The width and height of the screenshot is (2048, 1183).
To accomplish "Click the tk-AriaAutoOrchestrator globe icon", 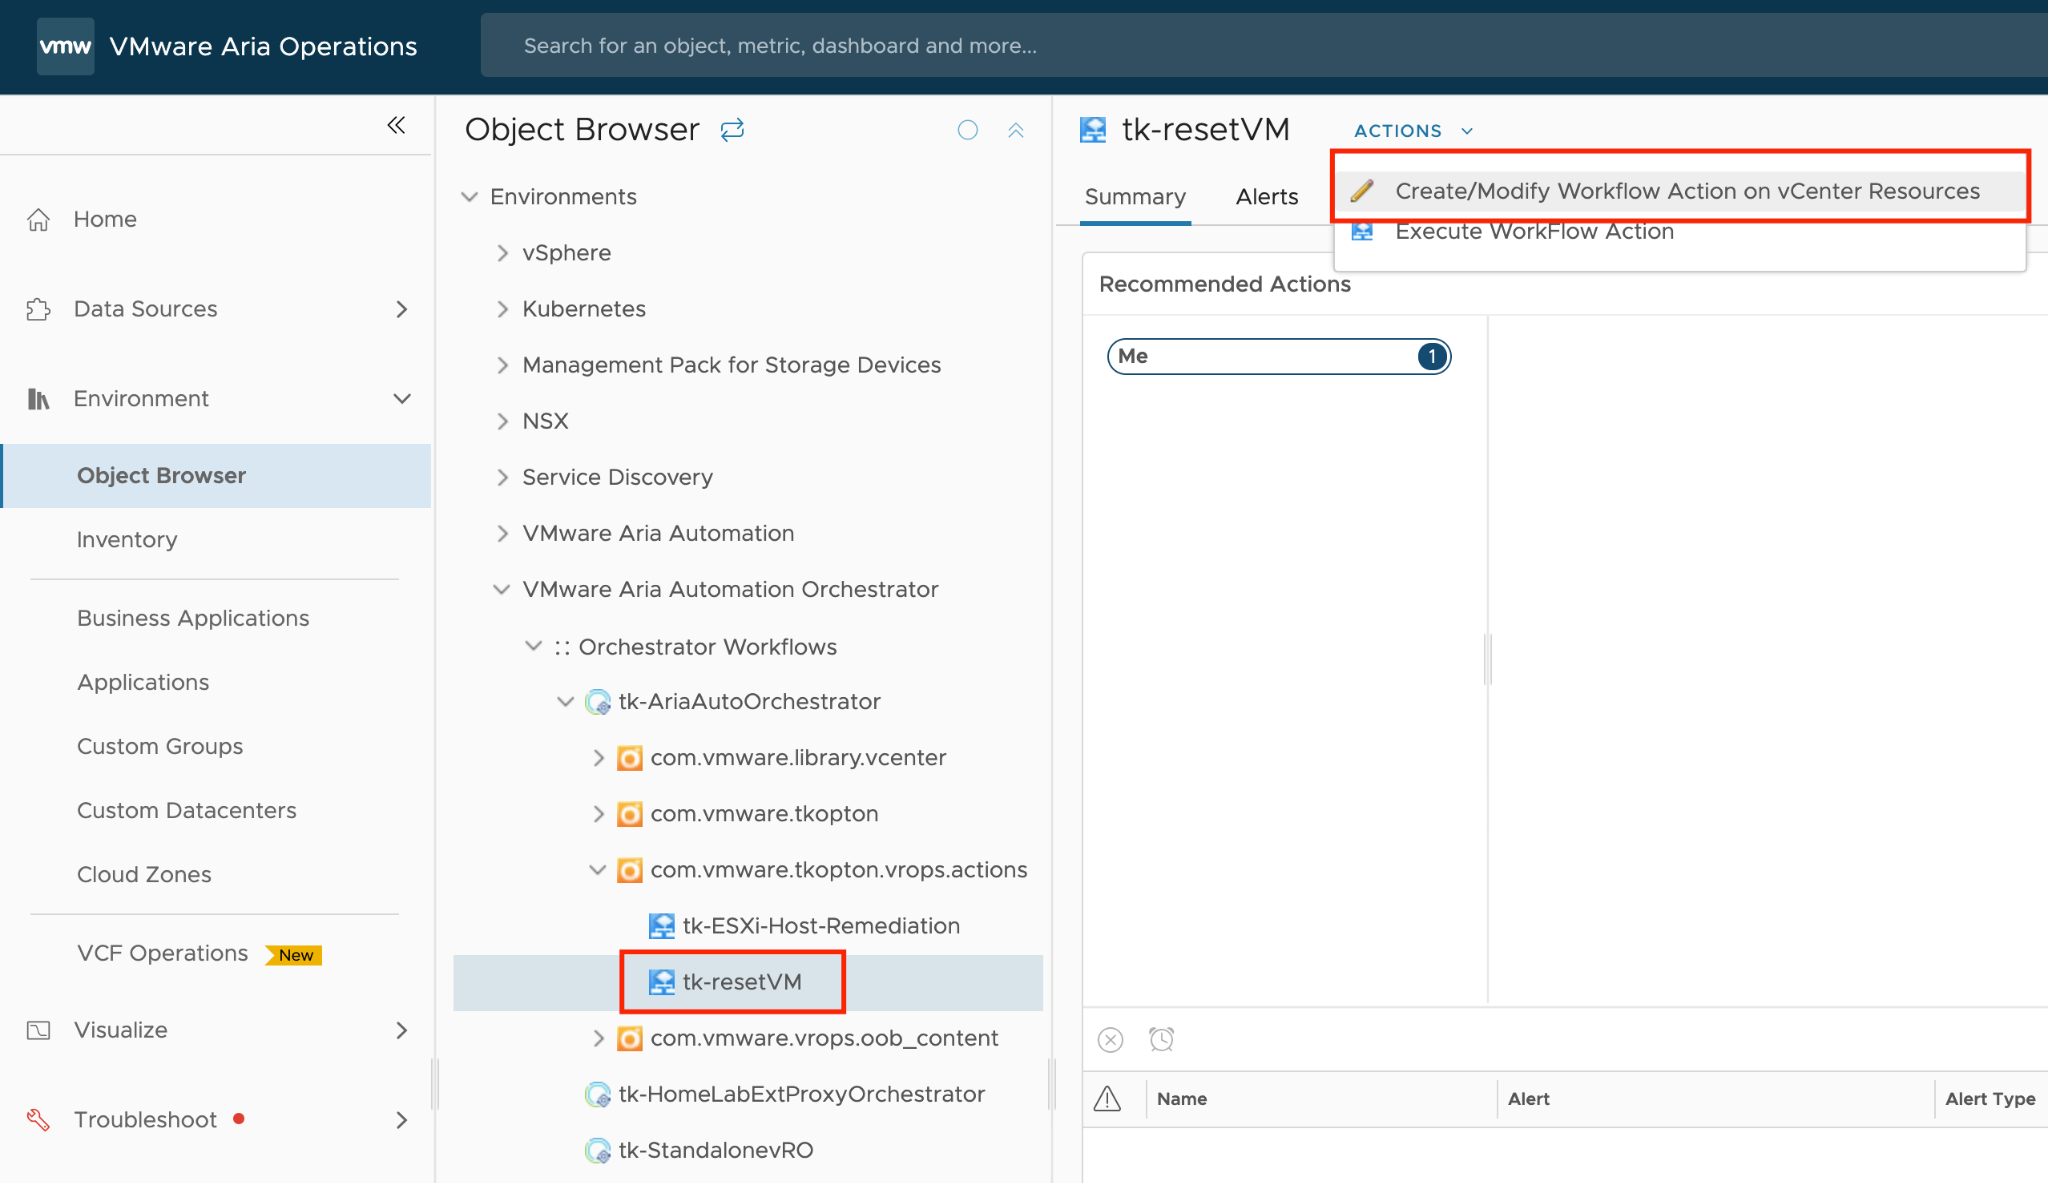I will click(598, 702).
